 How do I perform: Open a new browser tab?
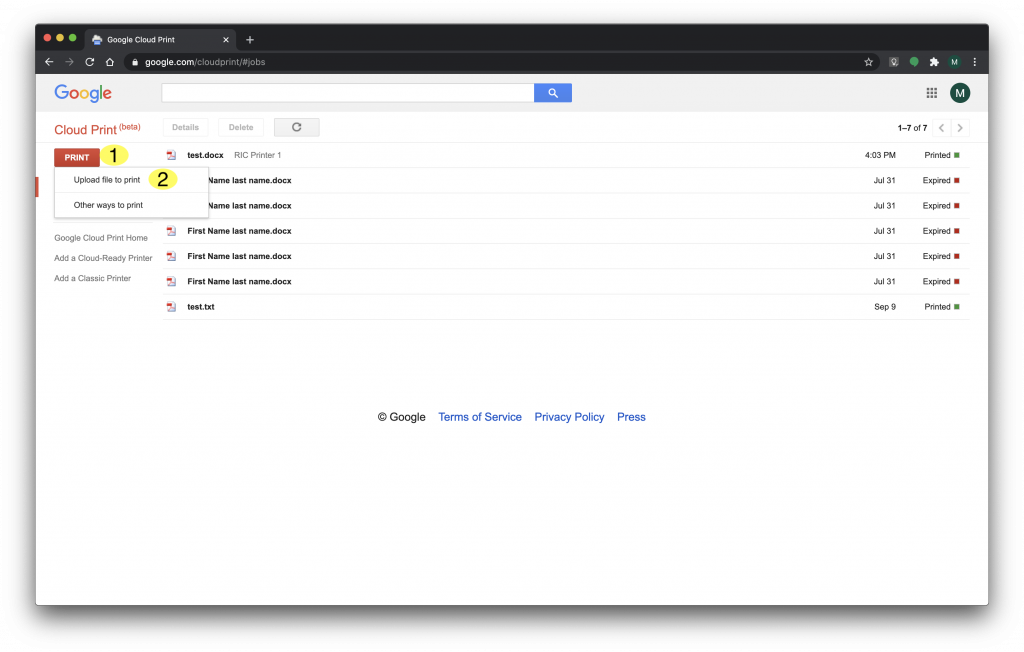tap(249, 40)
